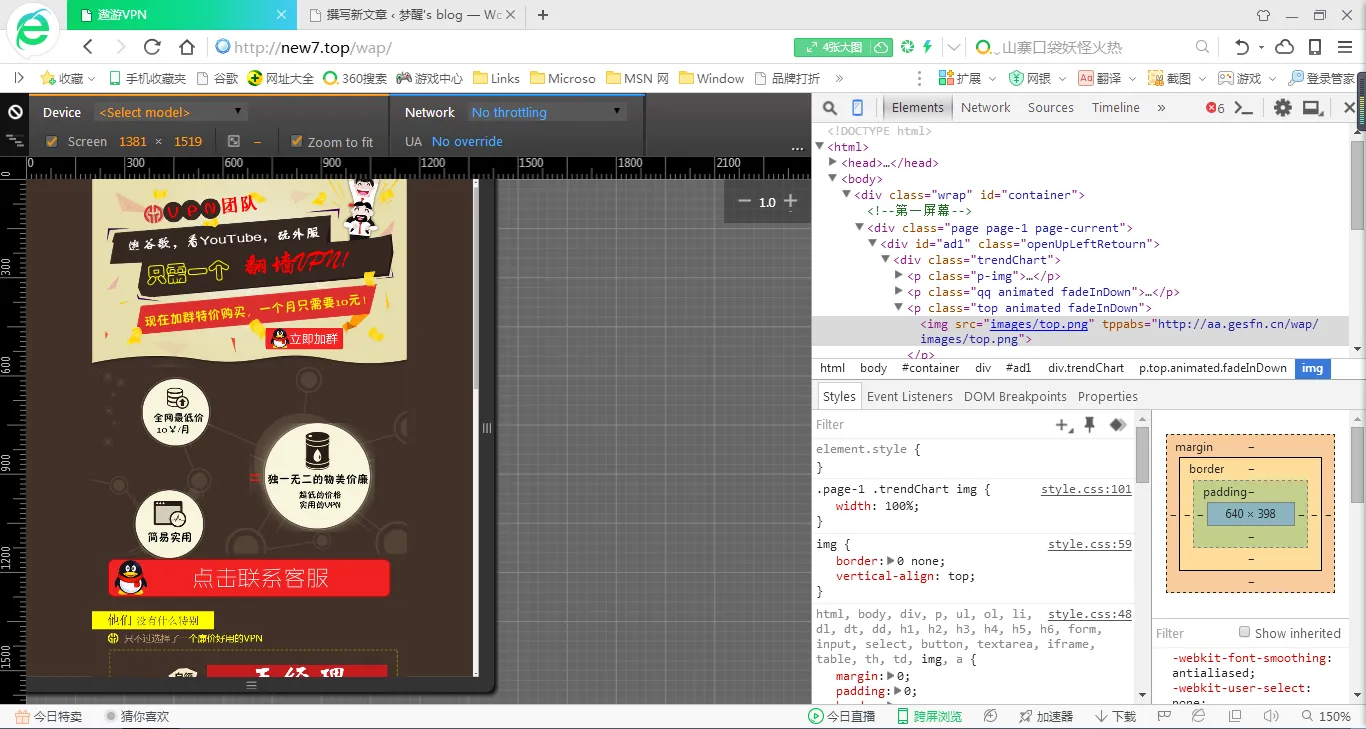This screenshot has width=1366, height=729.
Task: Open style.css:101 source link
Action: coord(1086,489)
